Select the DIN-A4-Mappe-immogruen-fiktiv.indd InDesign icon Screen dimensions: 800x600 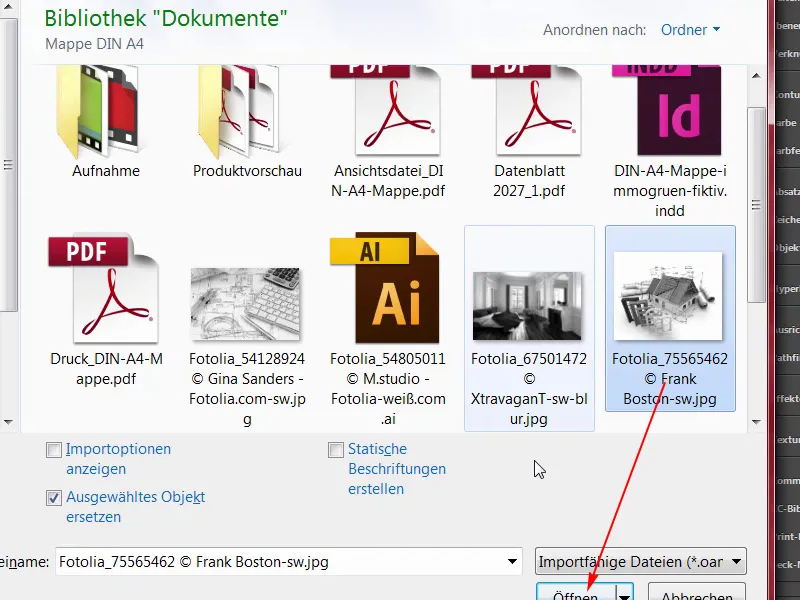tap(667, 110)
